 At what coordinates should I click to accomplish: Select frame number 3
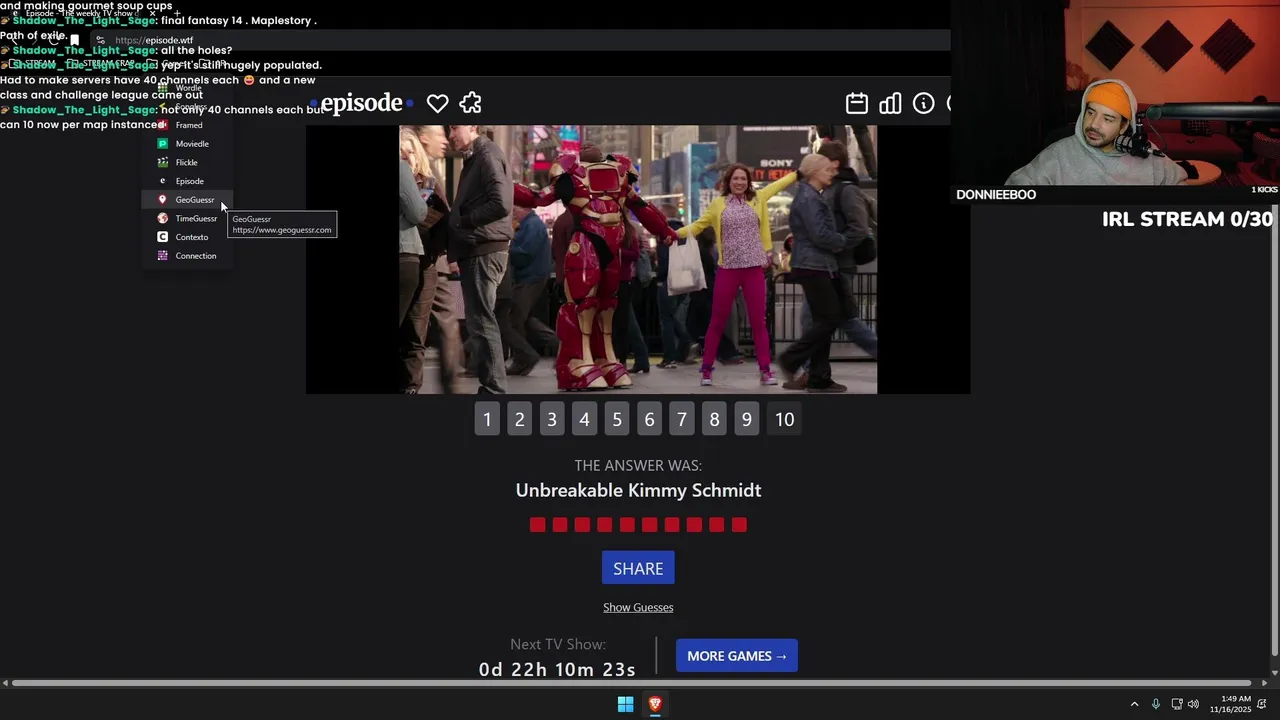[x=552, y=420]
